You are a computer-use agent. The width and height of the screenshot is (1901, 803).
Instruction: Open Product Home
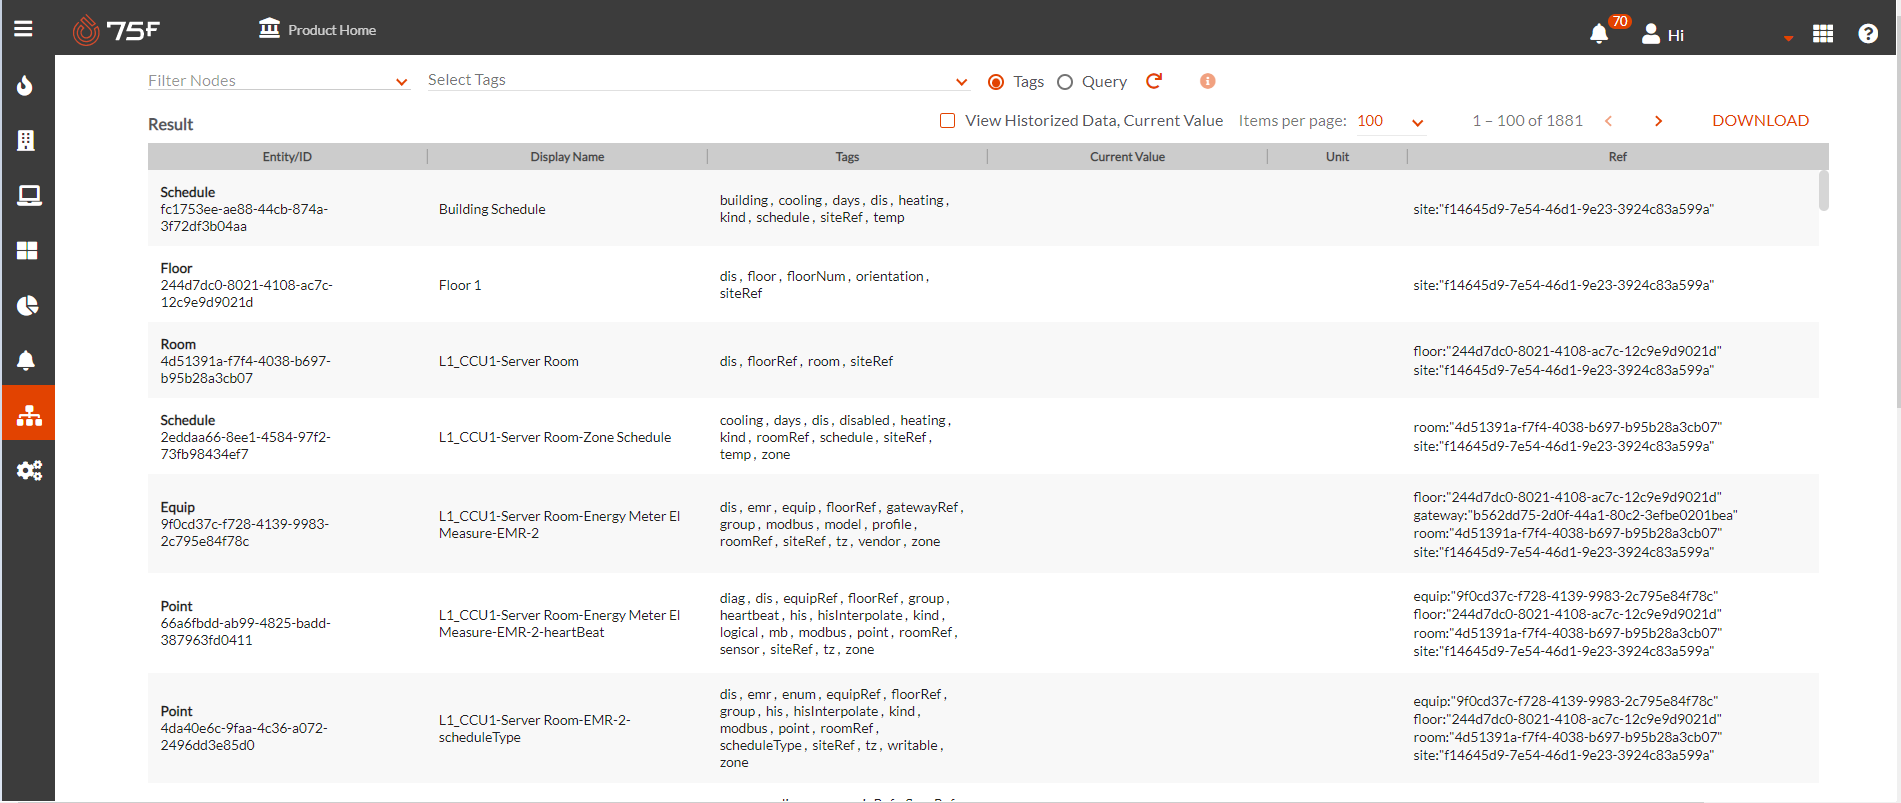tap(317, 30)
